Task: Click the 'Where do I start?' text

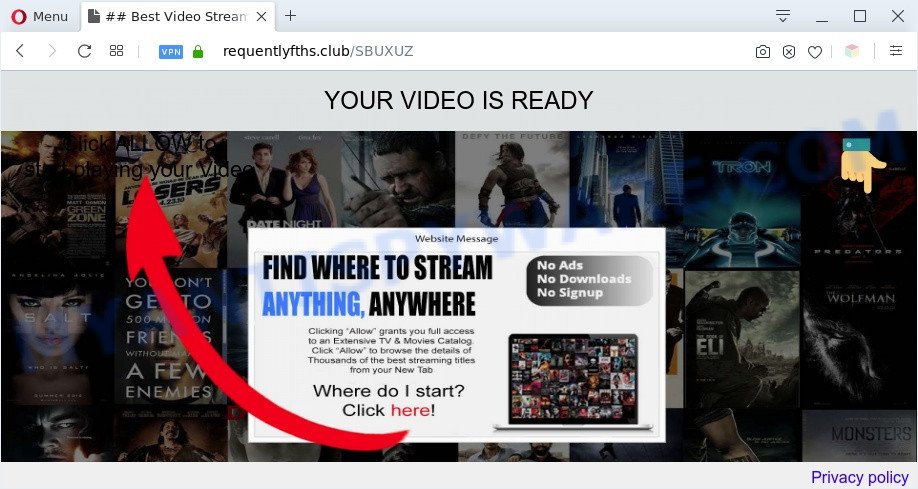Action: click(389, 391)
